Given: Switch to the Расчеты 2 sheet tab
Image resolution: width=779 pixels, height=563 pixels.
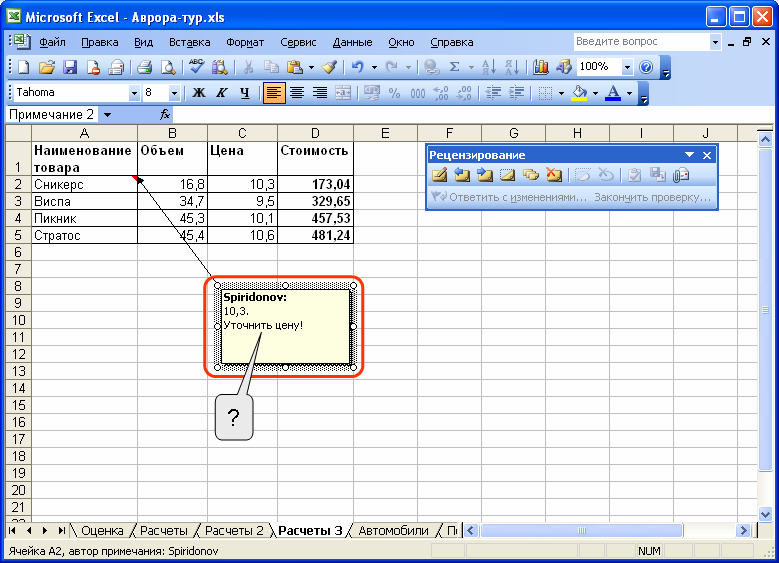Looking at the screenshot, I should point(234,531).
